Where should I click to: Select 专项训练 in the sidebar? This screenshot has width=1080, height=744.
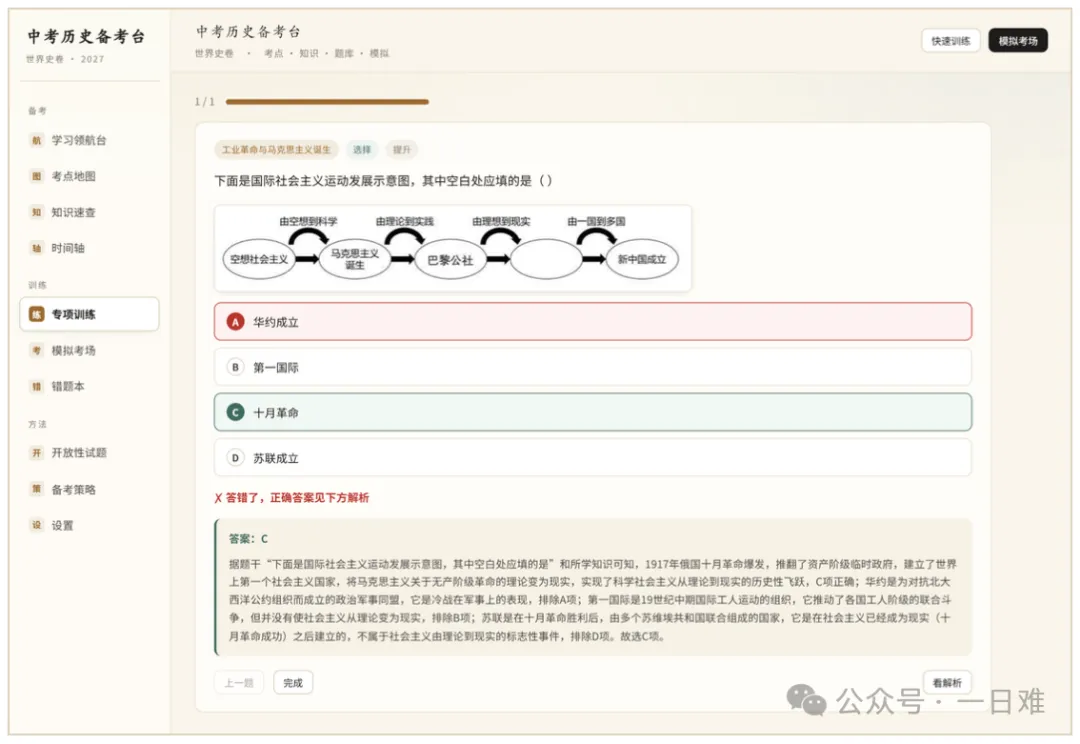click(90, 314)
